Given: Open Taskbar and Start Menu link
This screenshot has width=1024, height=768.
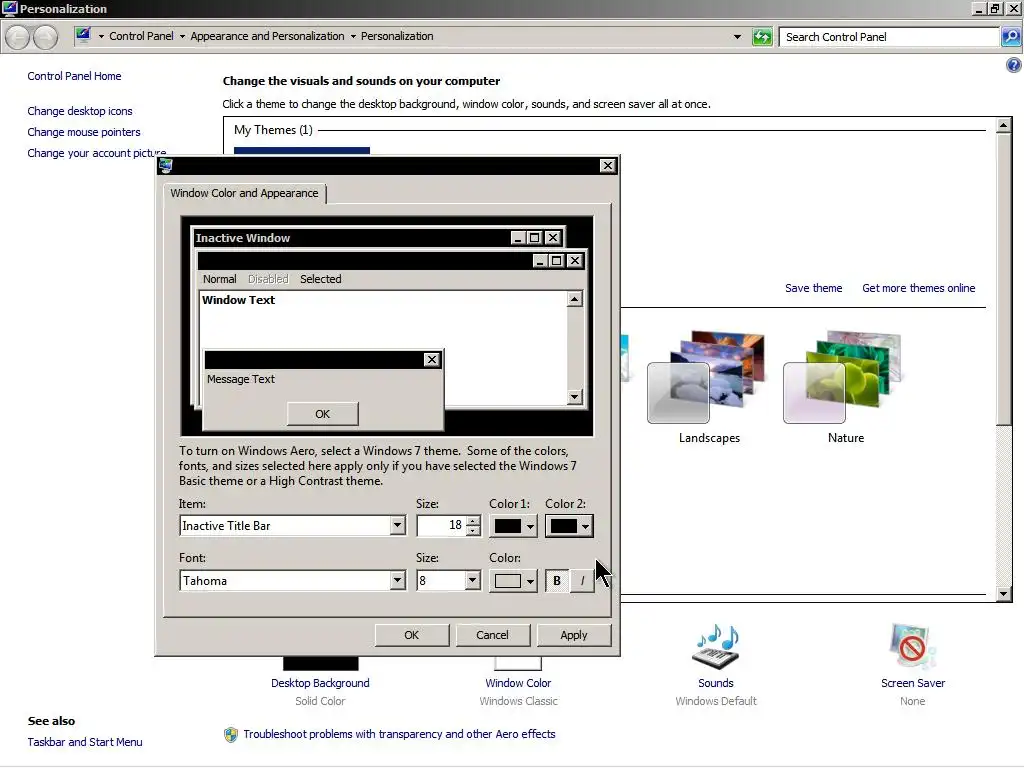Looking at the screenshot, I should click(85, 742).
